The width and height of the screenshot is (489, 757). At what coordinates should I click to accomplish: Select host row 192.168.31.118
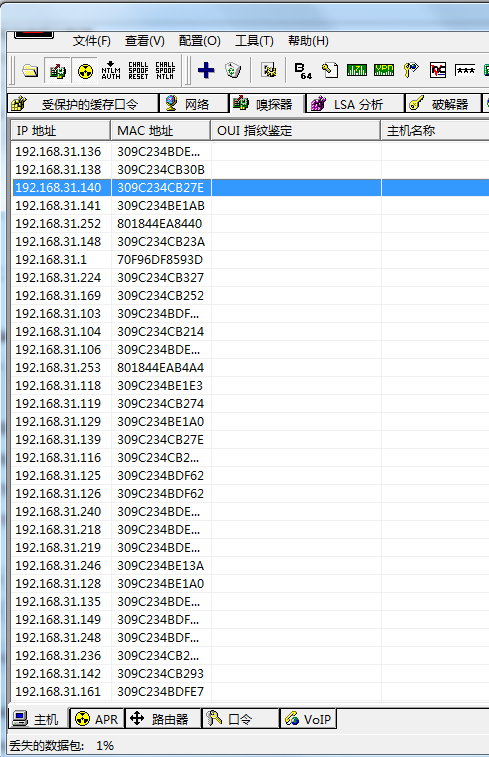[250, 386]
